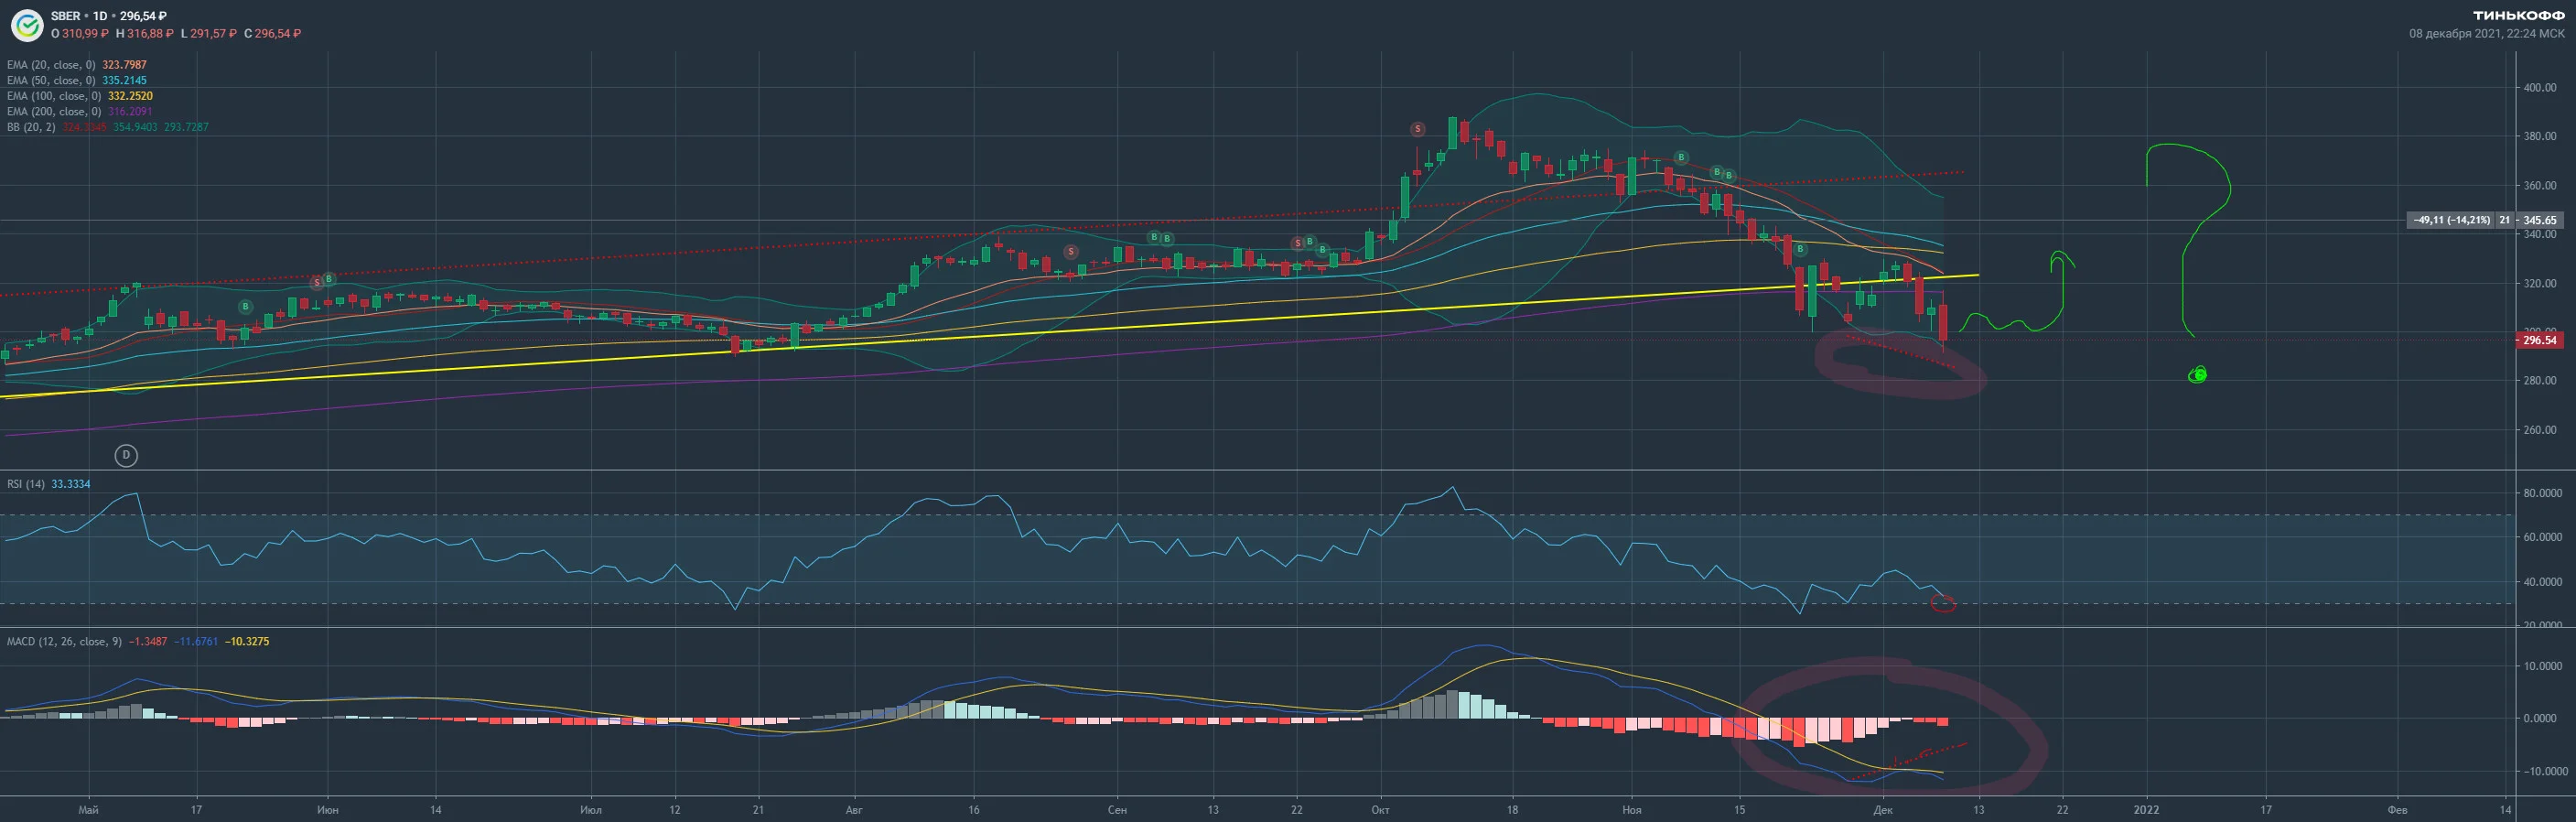
Task: Click the lone B buy marker in early May
Action: tap(245, 306)
